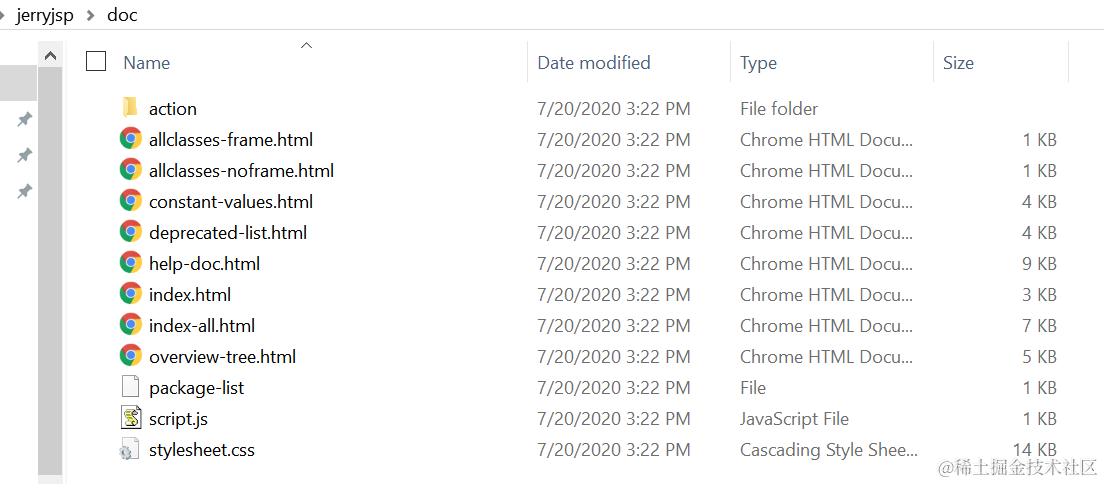The image size is (1104, 484).
Task: Click the script.js JavaScript file icon
Action: click(x=130, y=418)
